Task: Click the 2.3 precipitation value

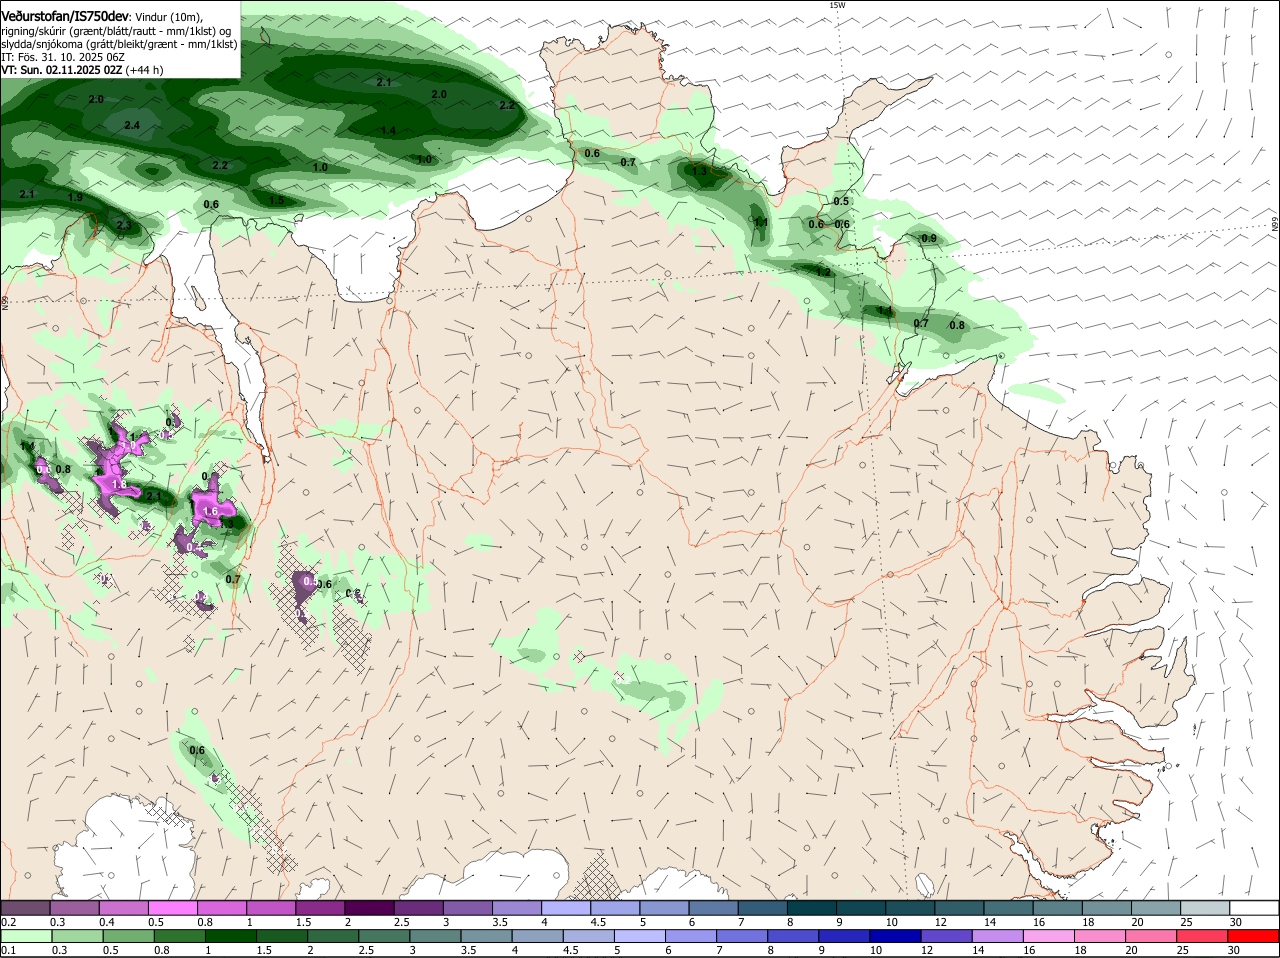Action: [x=123, y=226]
